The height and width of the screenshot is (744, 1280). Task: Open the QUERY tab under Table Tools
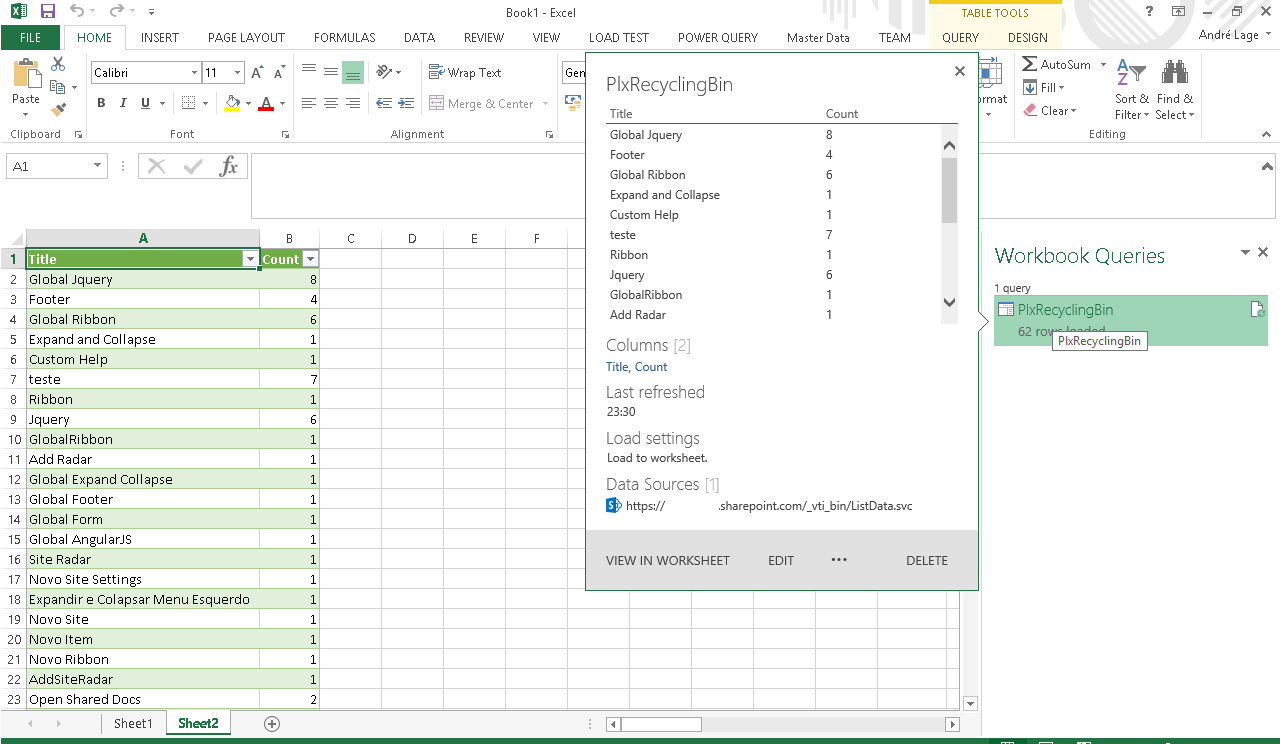pyautogui.click(x=961, y=38)
